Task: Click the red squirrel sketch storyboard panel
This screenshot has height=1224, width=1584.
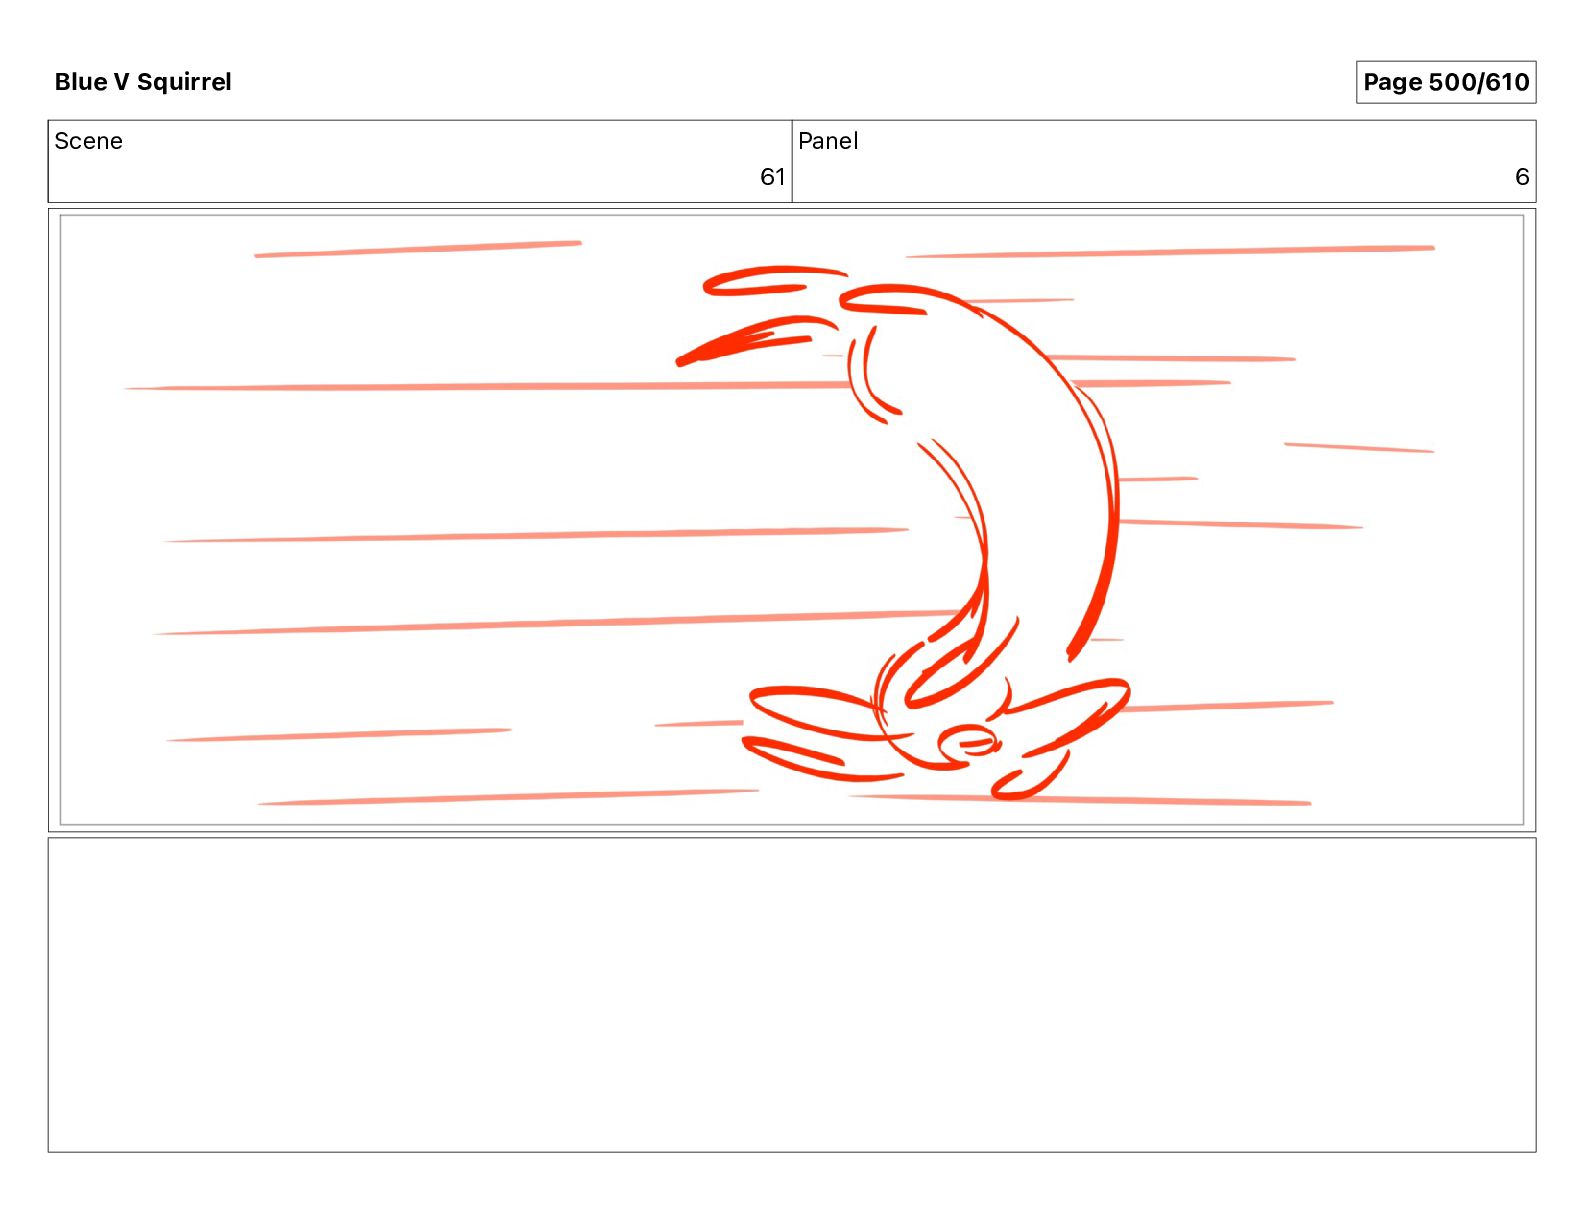Action: click(792, 520)
